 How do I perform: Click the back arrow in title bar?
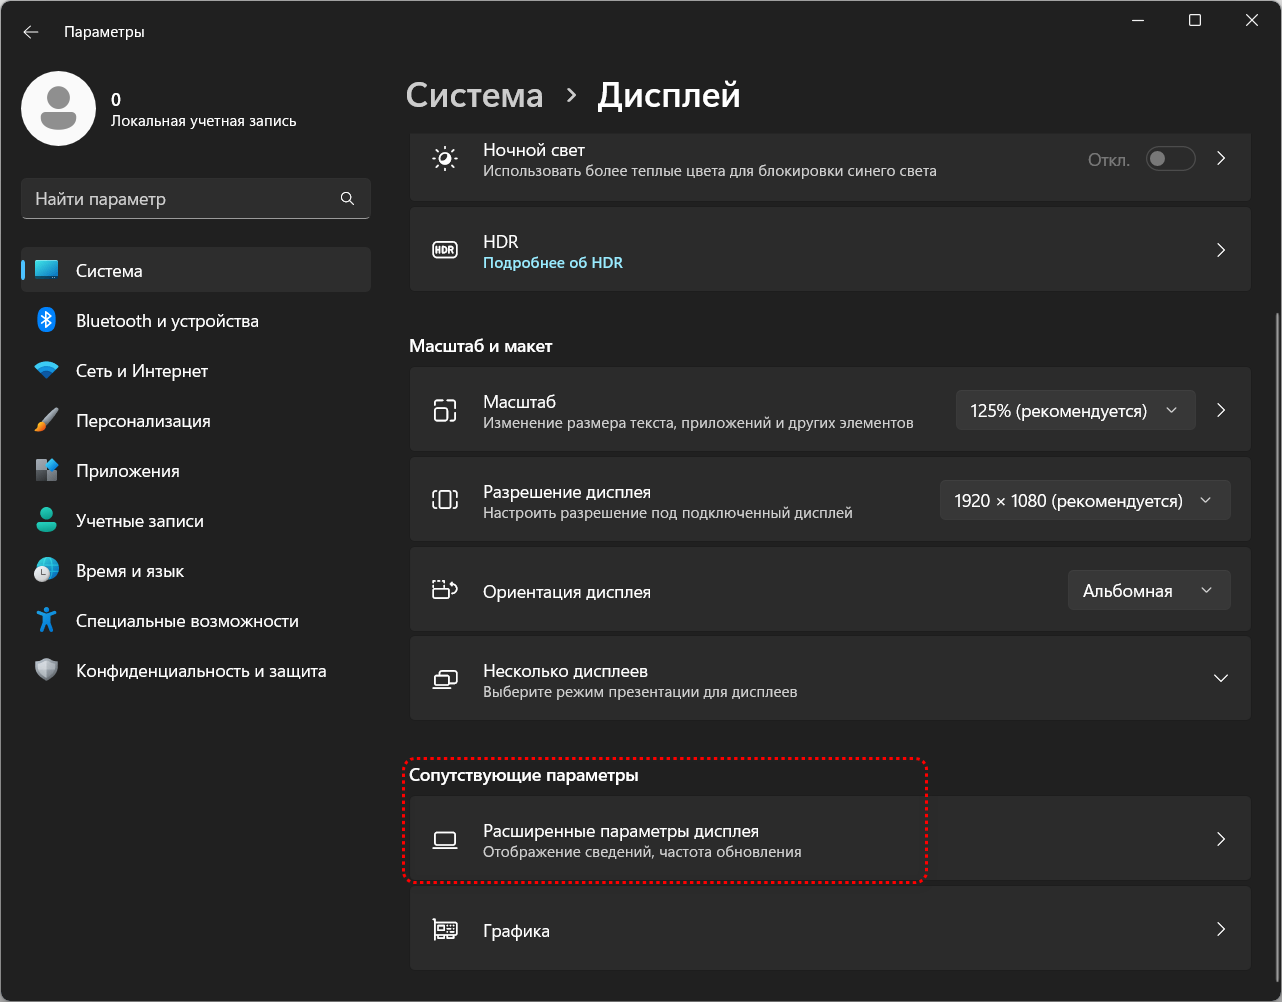(x=31, y=32)
